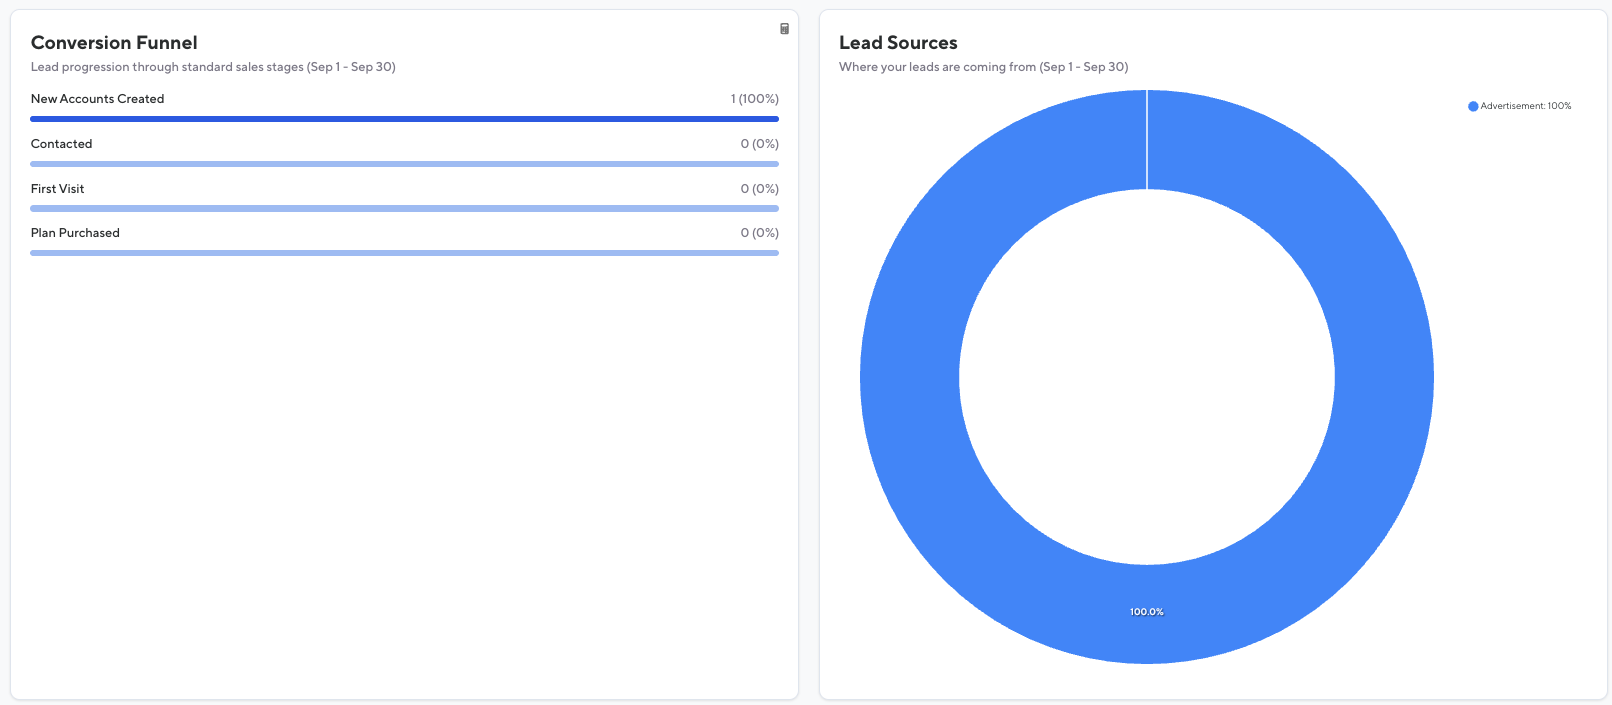
Task: Click the Plan Purchased progress bar
Action: coord(404,253)
